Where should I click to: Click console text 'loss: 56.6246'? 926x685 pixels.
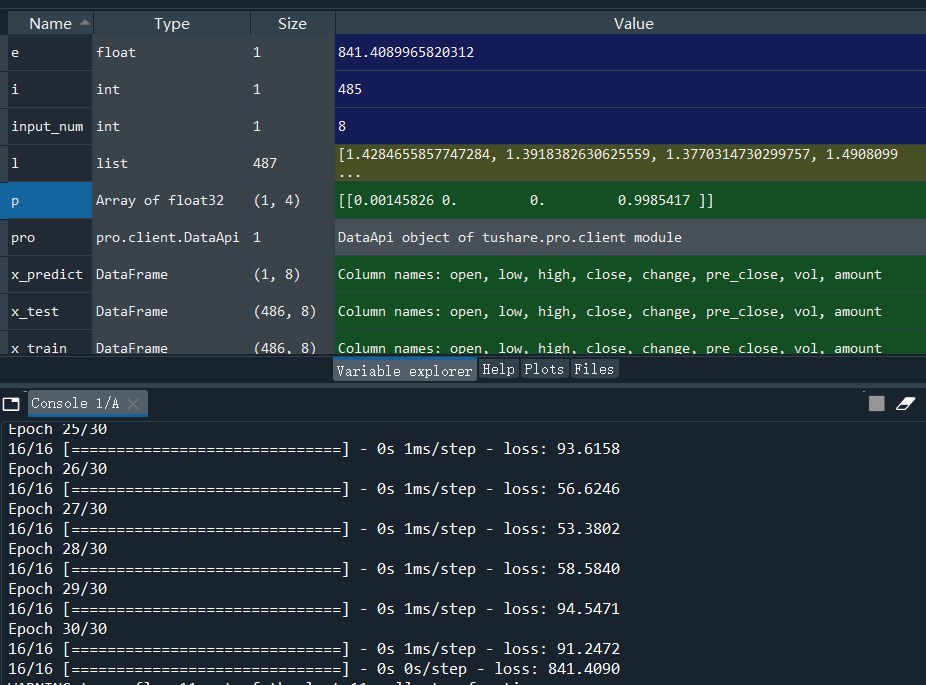(562, 489)
